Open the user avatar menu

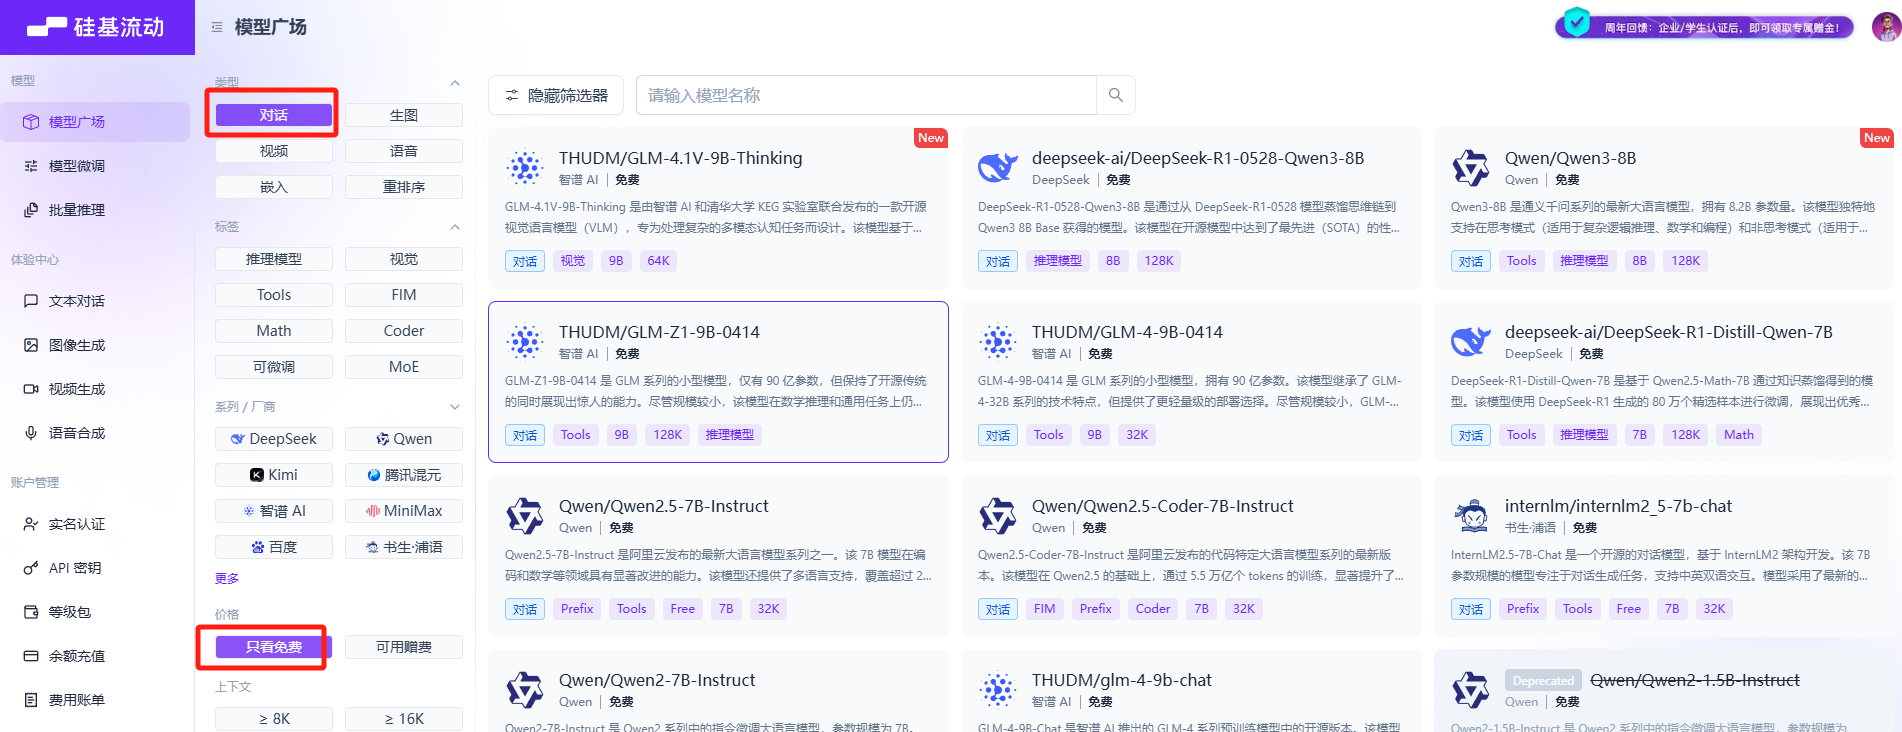tap(1885, 27)
